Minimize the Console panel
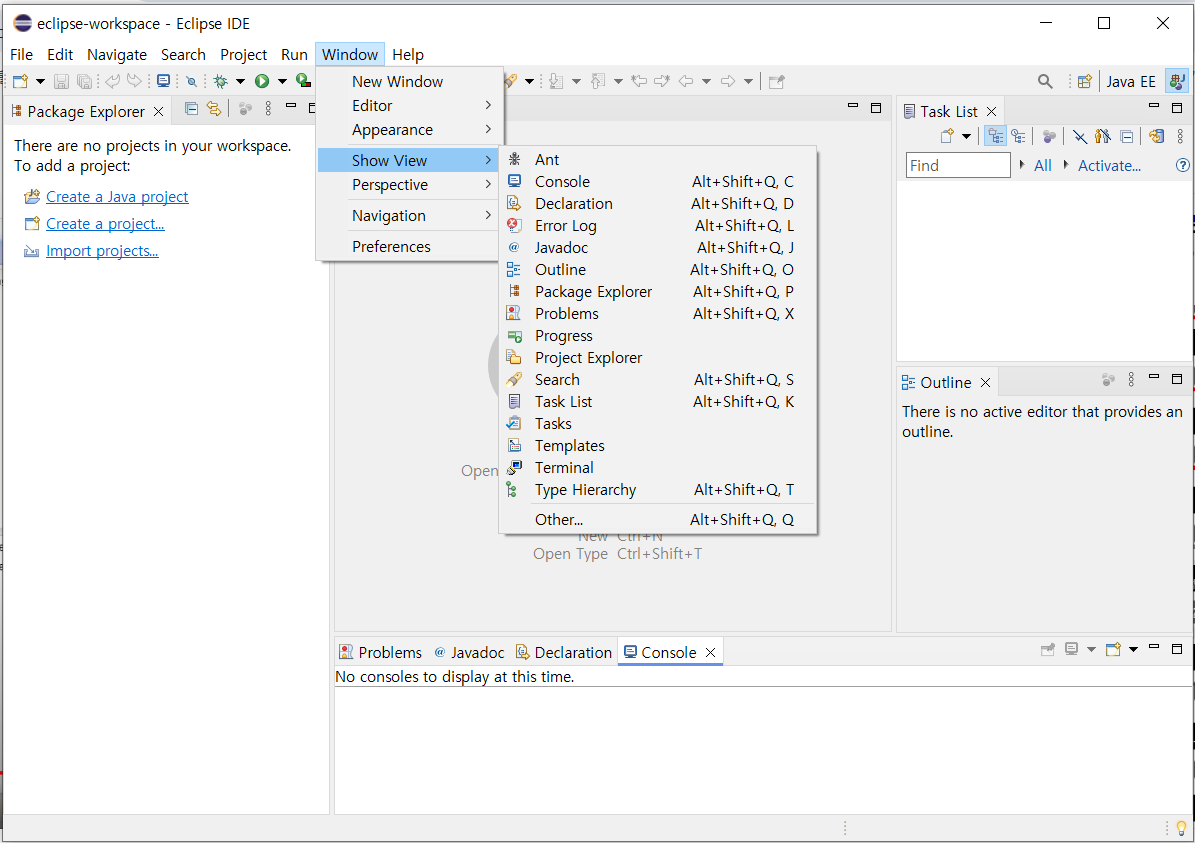 (x=1154, y=647)
